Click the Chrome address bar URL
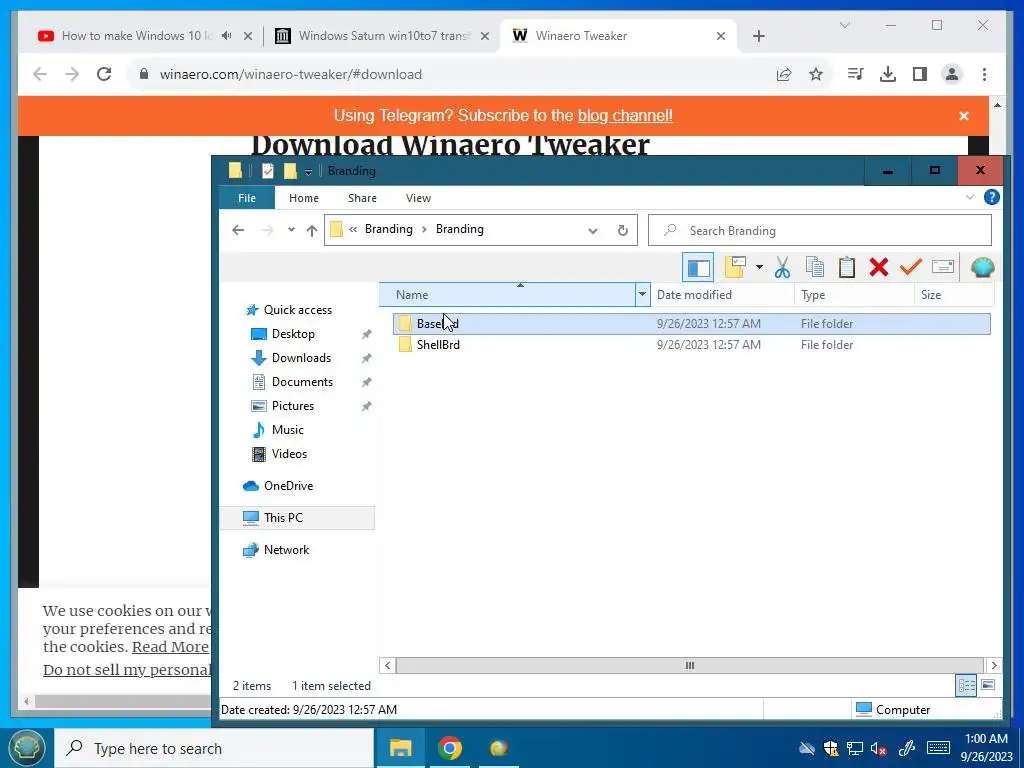Screen dimensions: 1024x768 pos(291,74)
